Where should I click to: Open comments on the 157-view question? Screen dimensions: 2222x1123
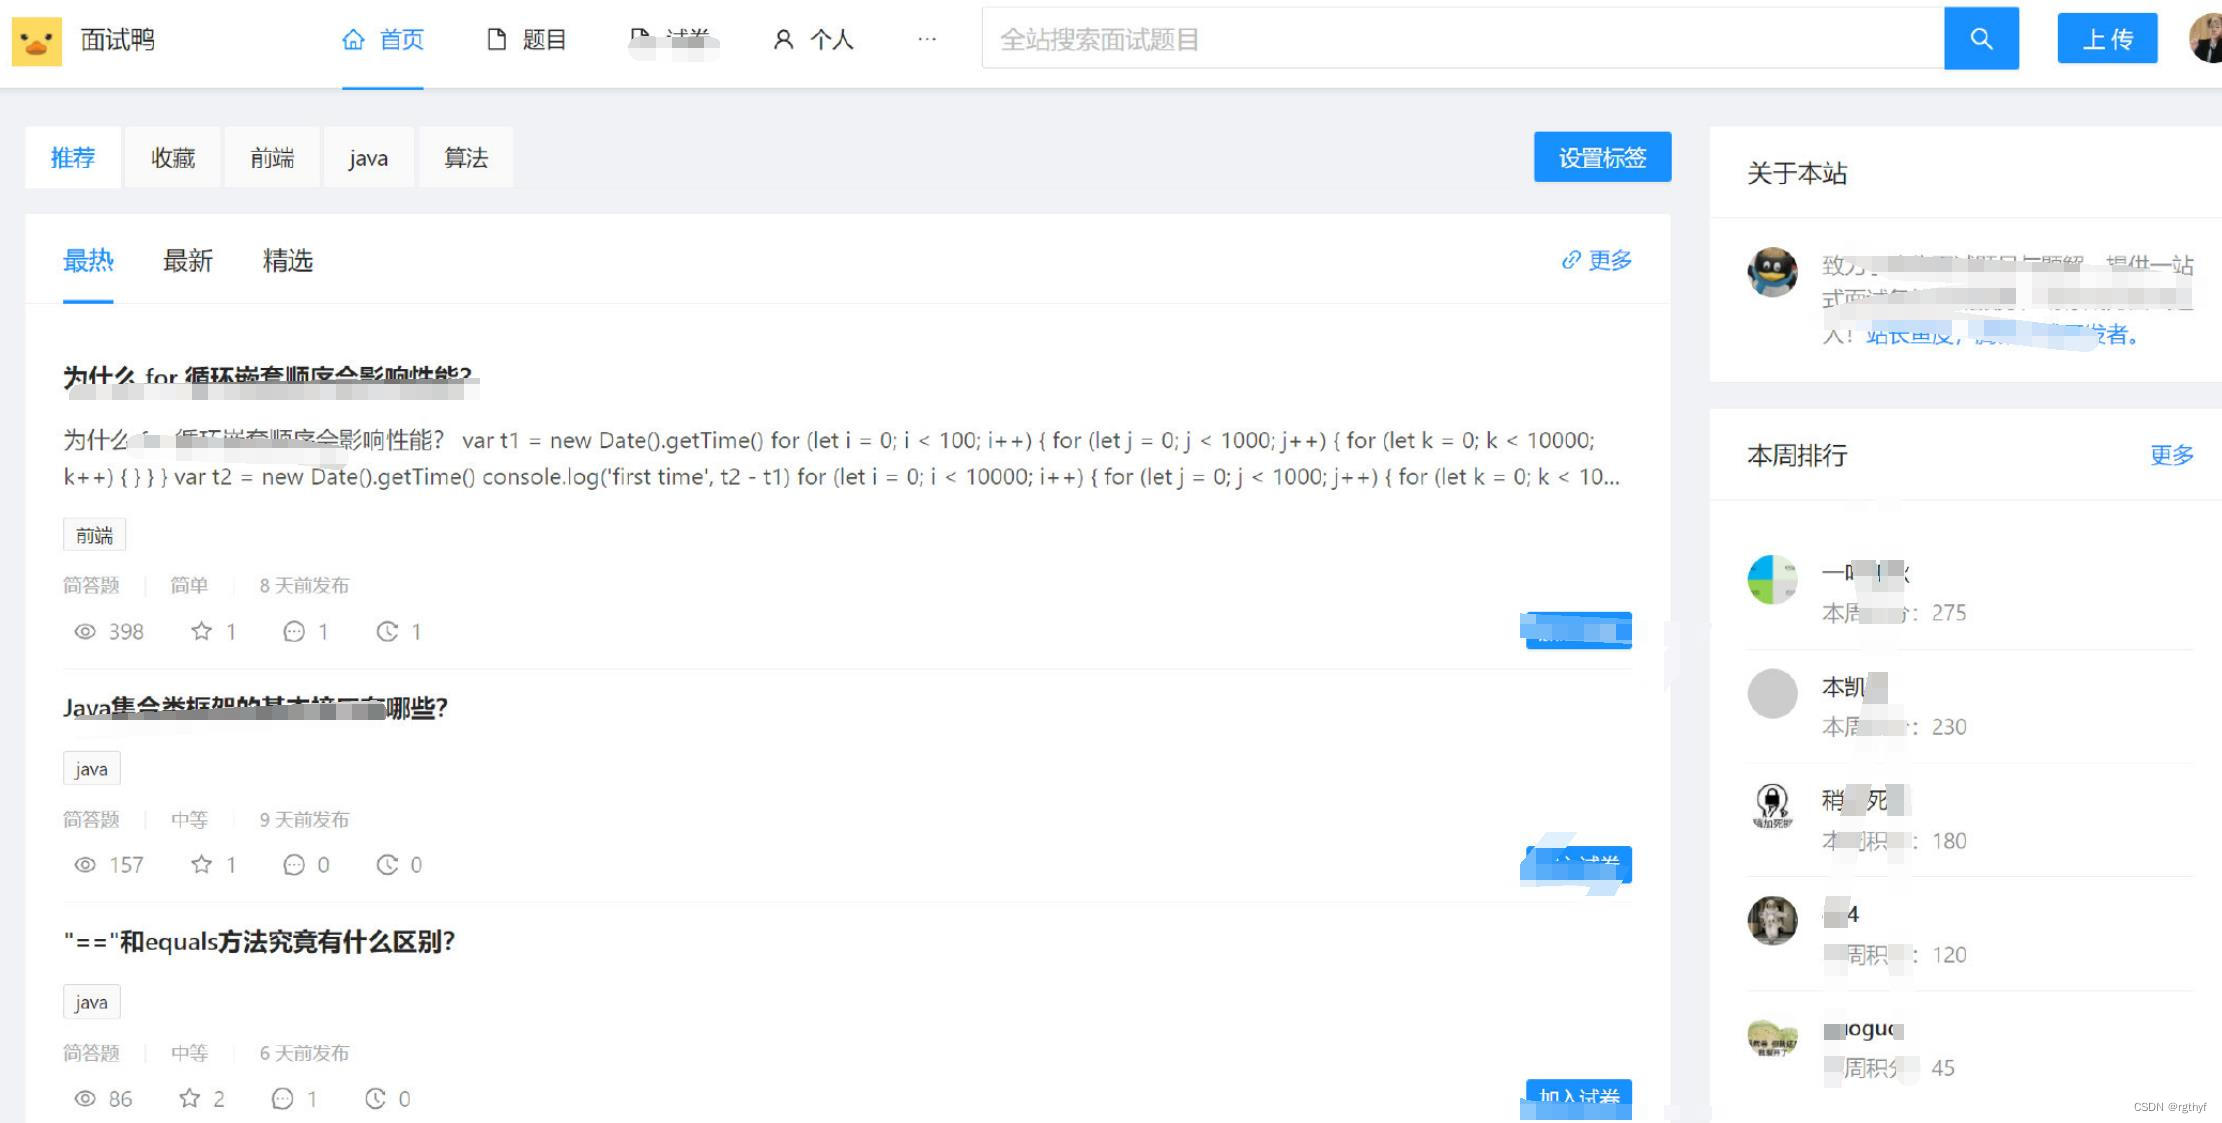[x=294, y=864]
